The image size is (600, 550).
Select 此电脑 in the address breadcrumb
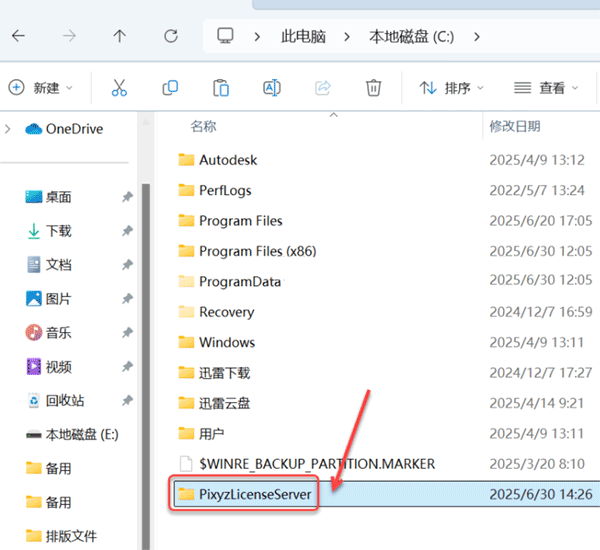pos(303,37)
